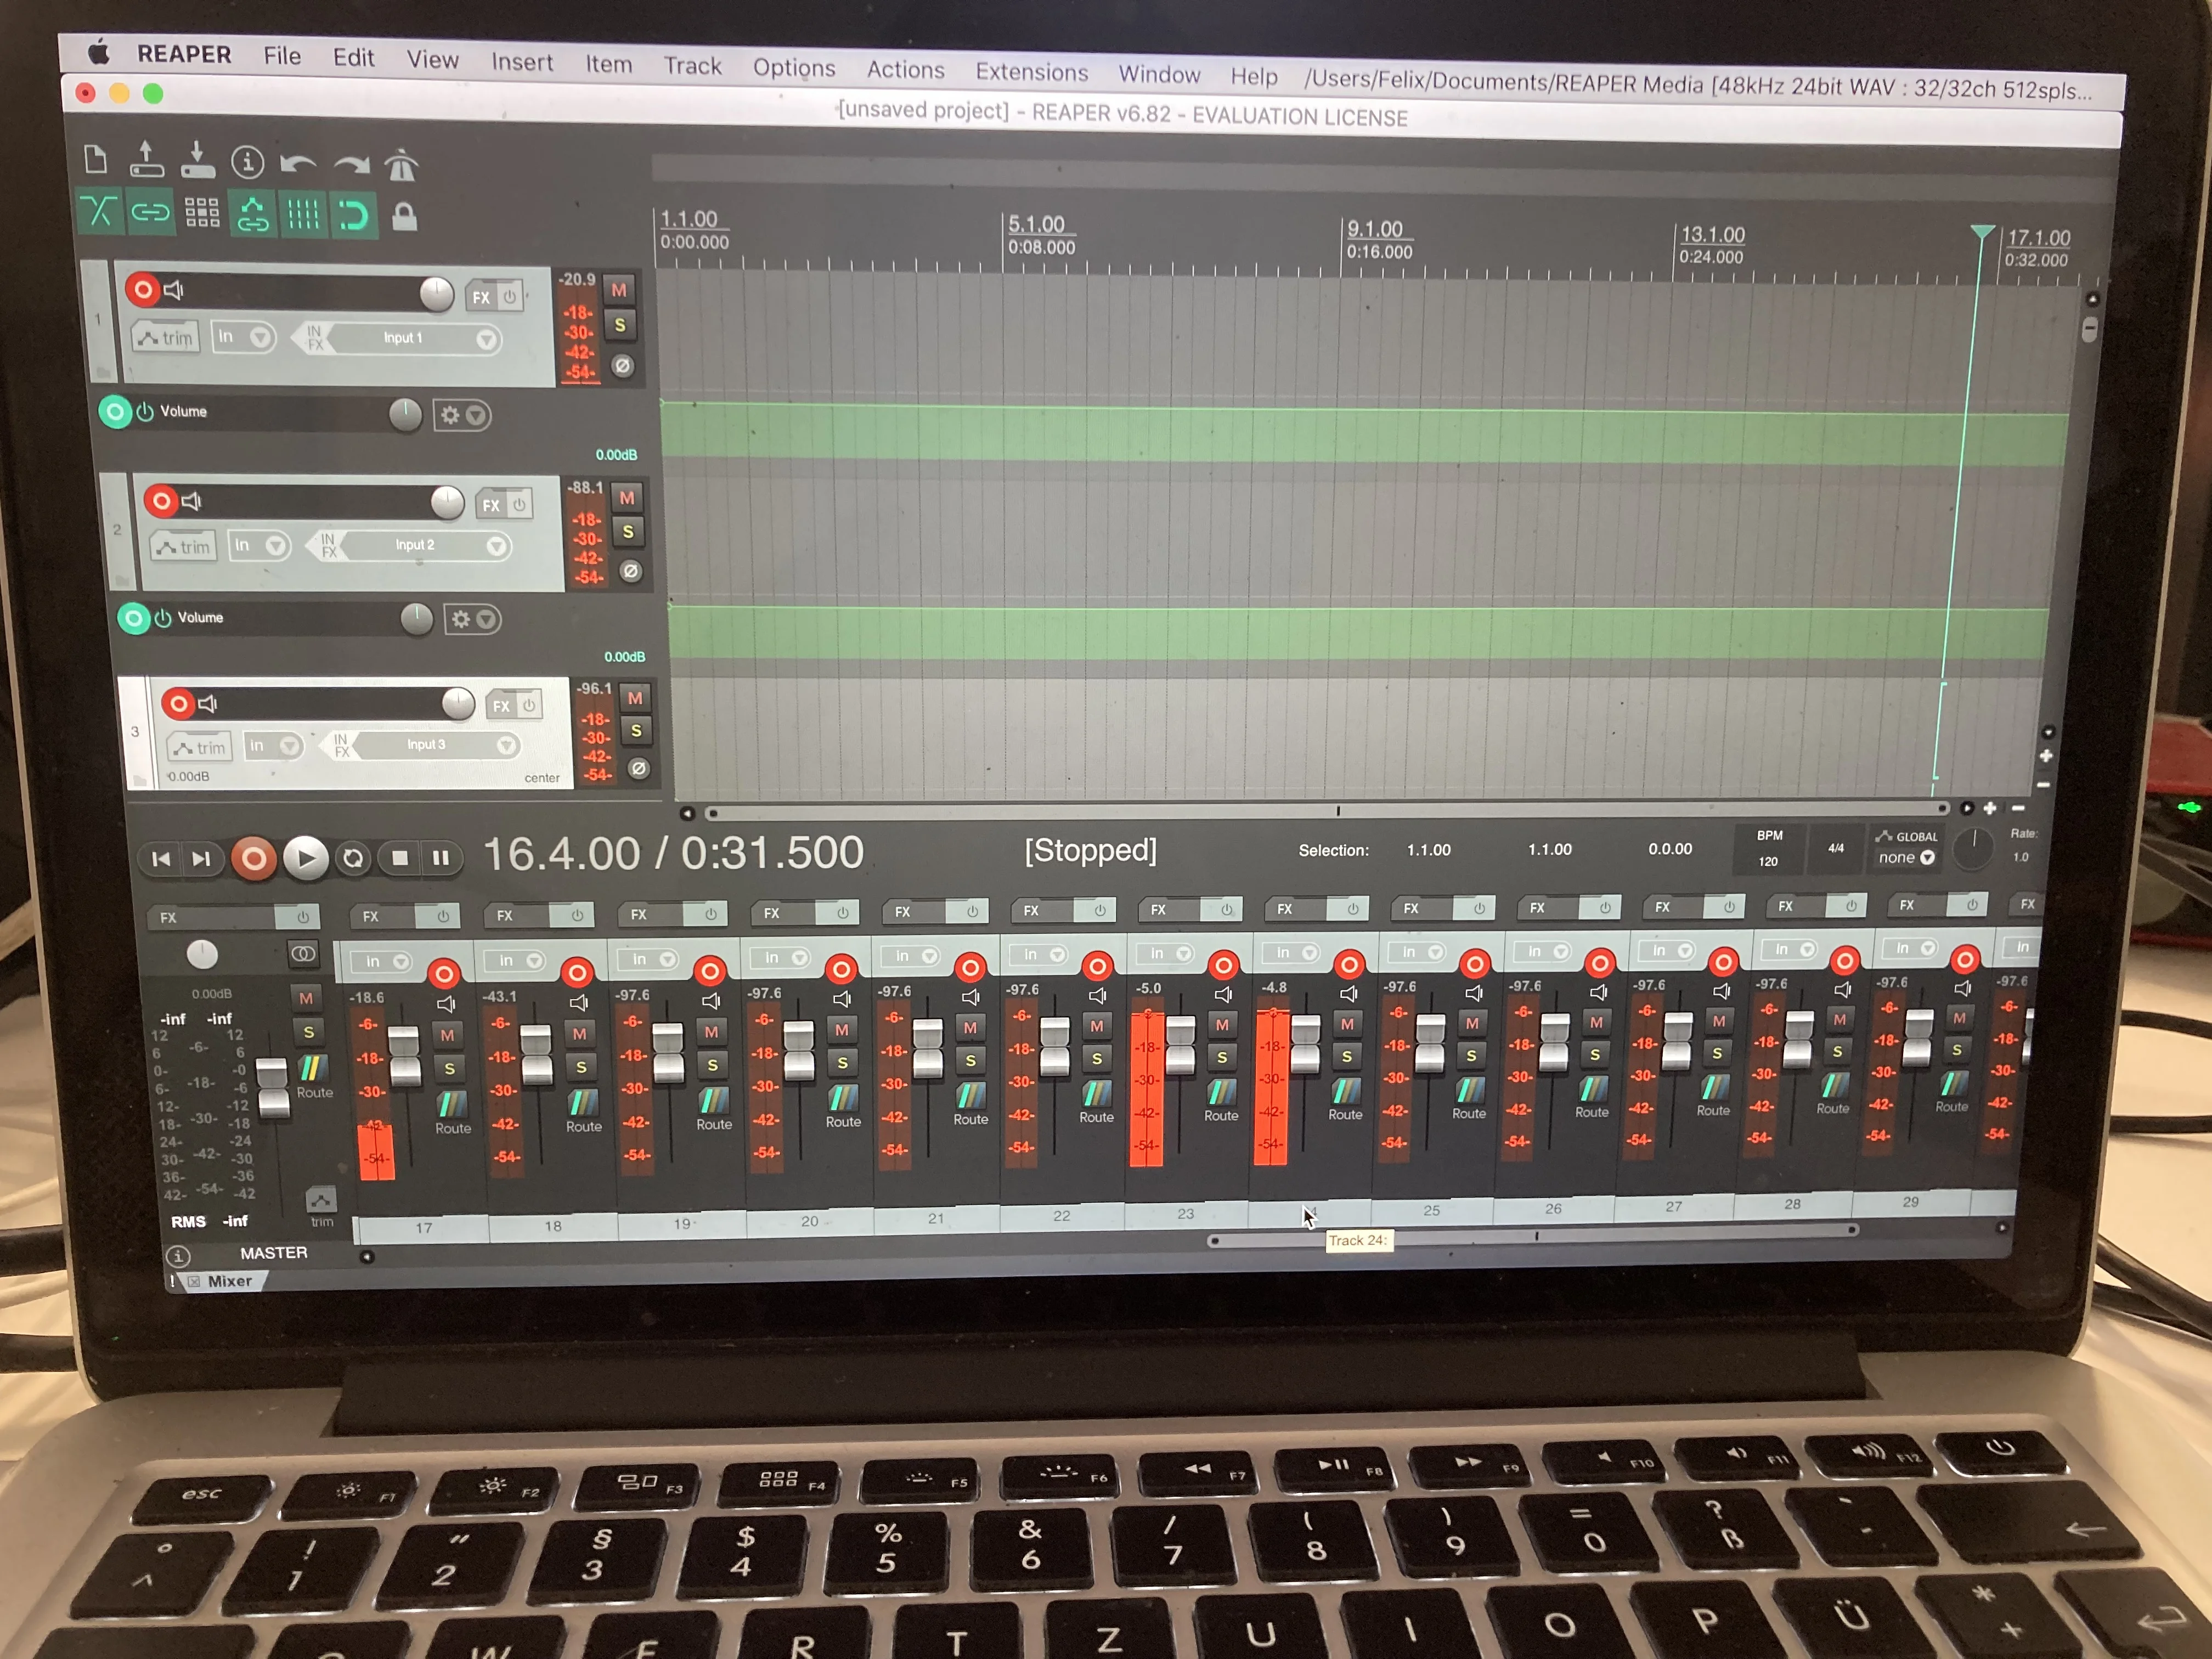Open Input 3 dropdown on track 3
Viewport: 2212px width, 1659px height.
pyautogui.click(x=435, y=745)
